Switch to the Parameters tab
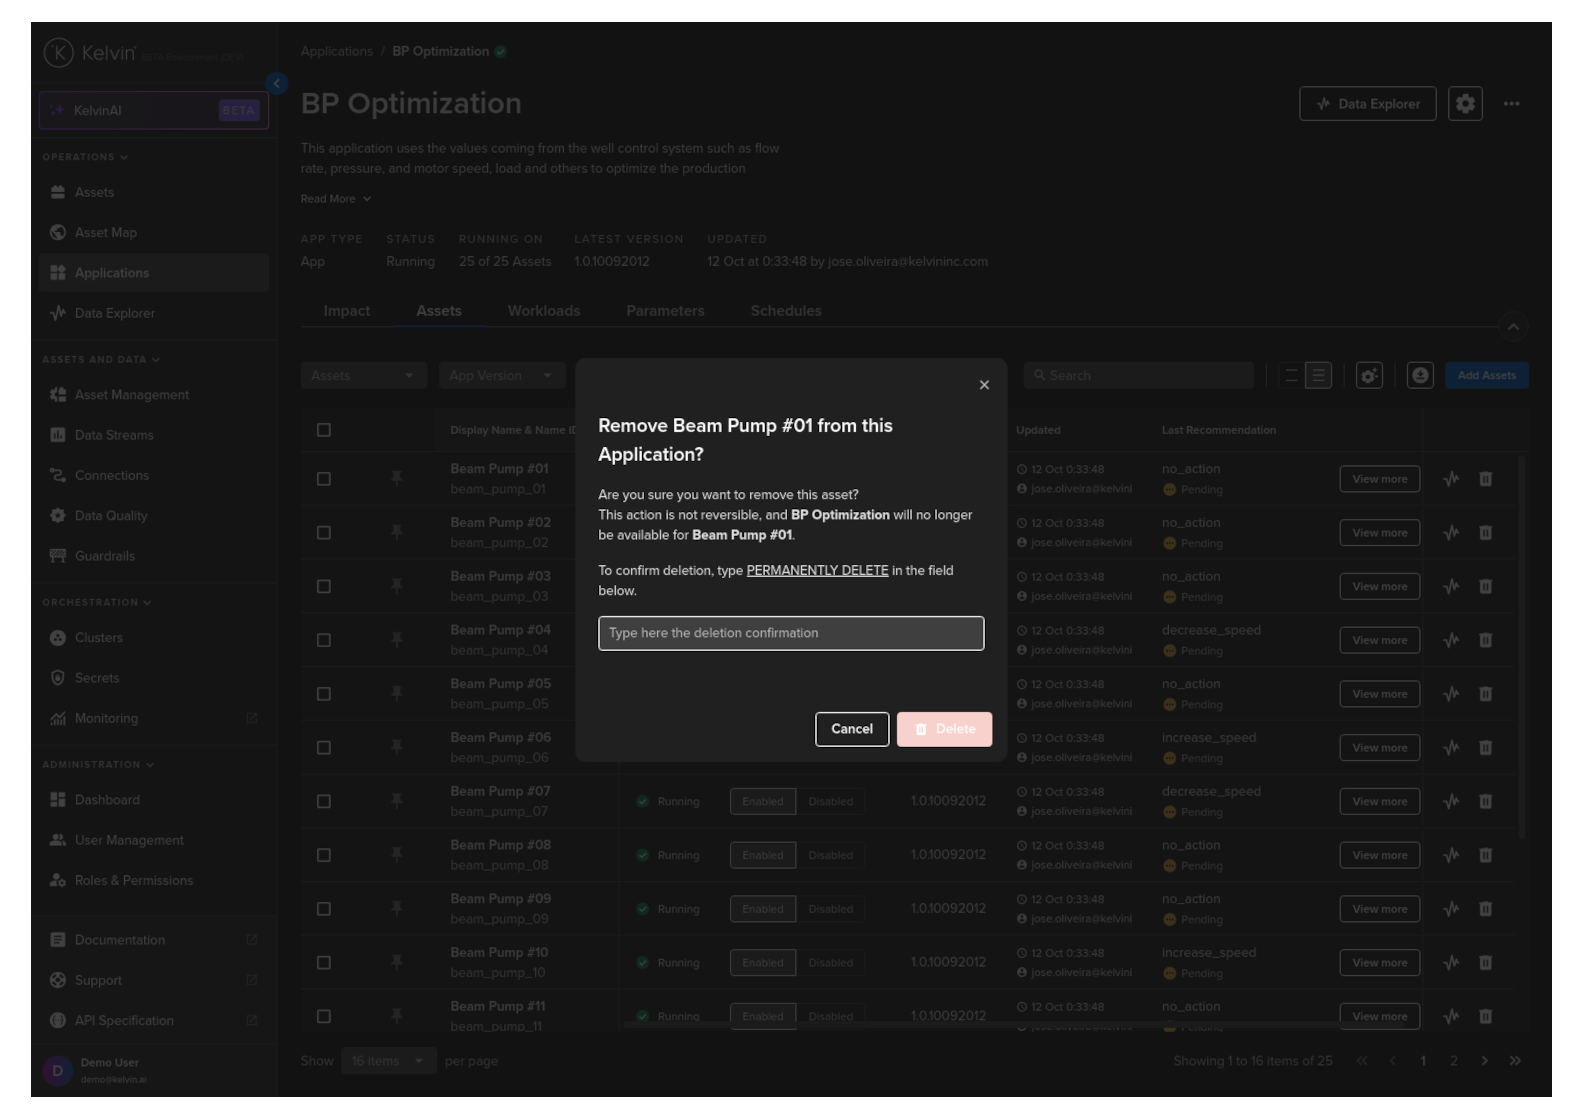This screenshot has width=1584, height=1120. pyautogui.click(x=665, y=311)
